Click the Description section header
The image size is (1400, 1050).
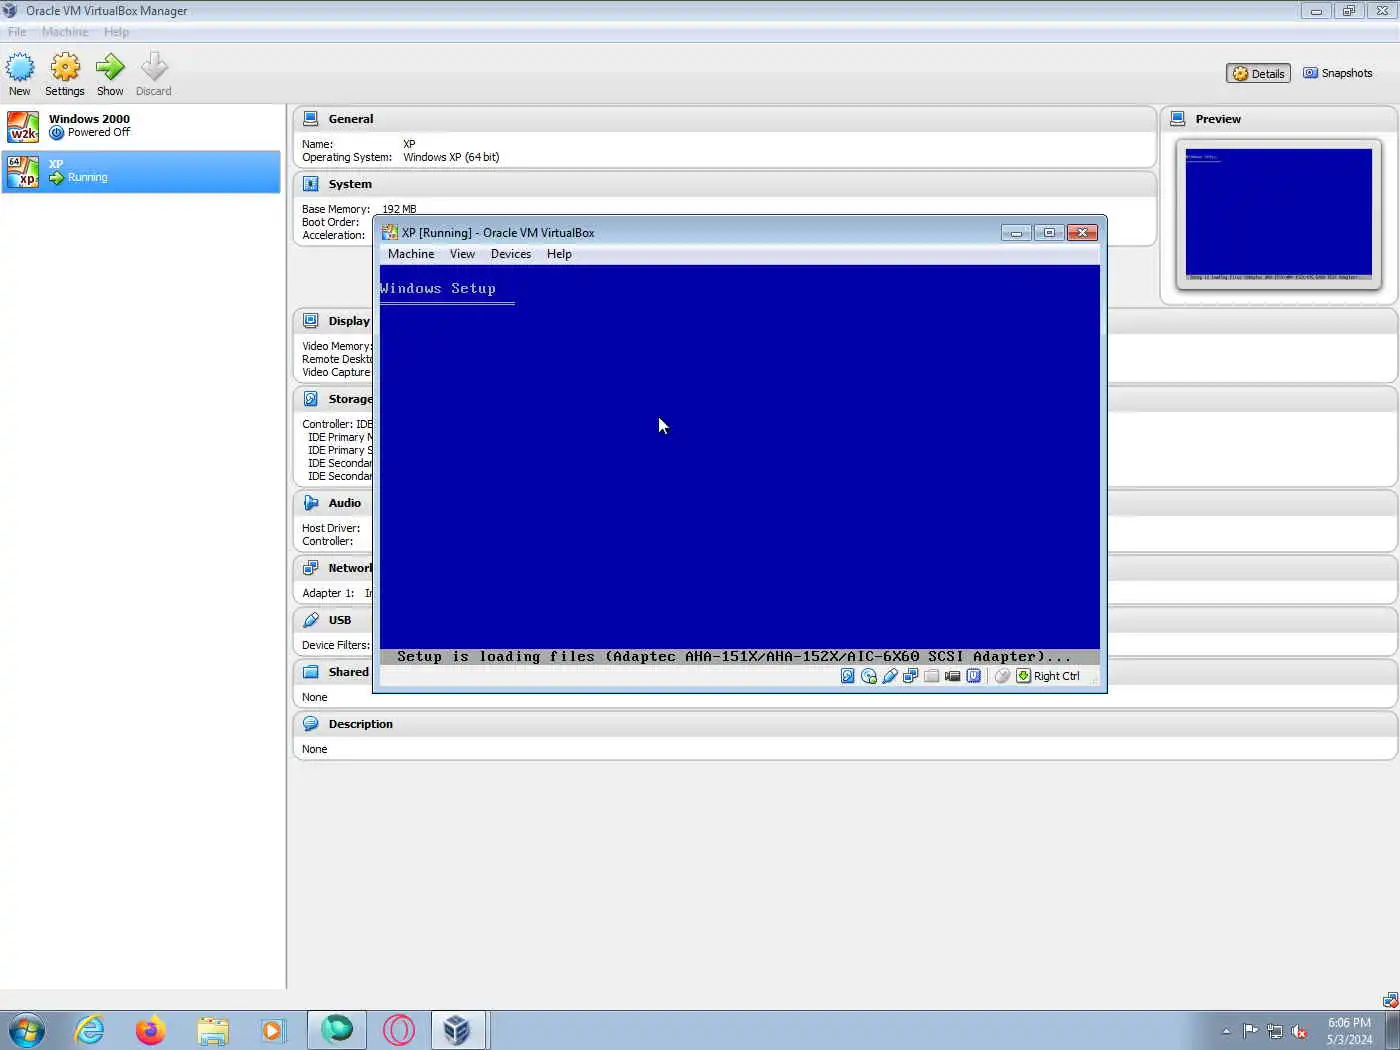[845, 724]
